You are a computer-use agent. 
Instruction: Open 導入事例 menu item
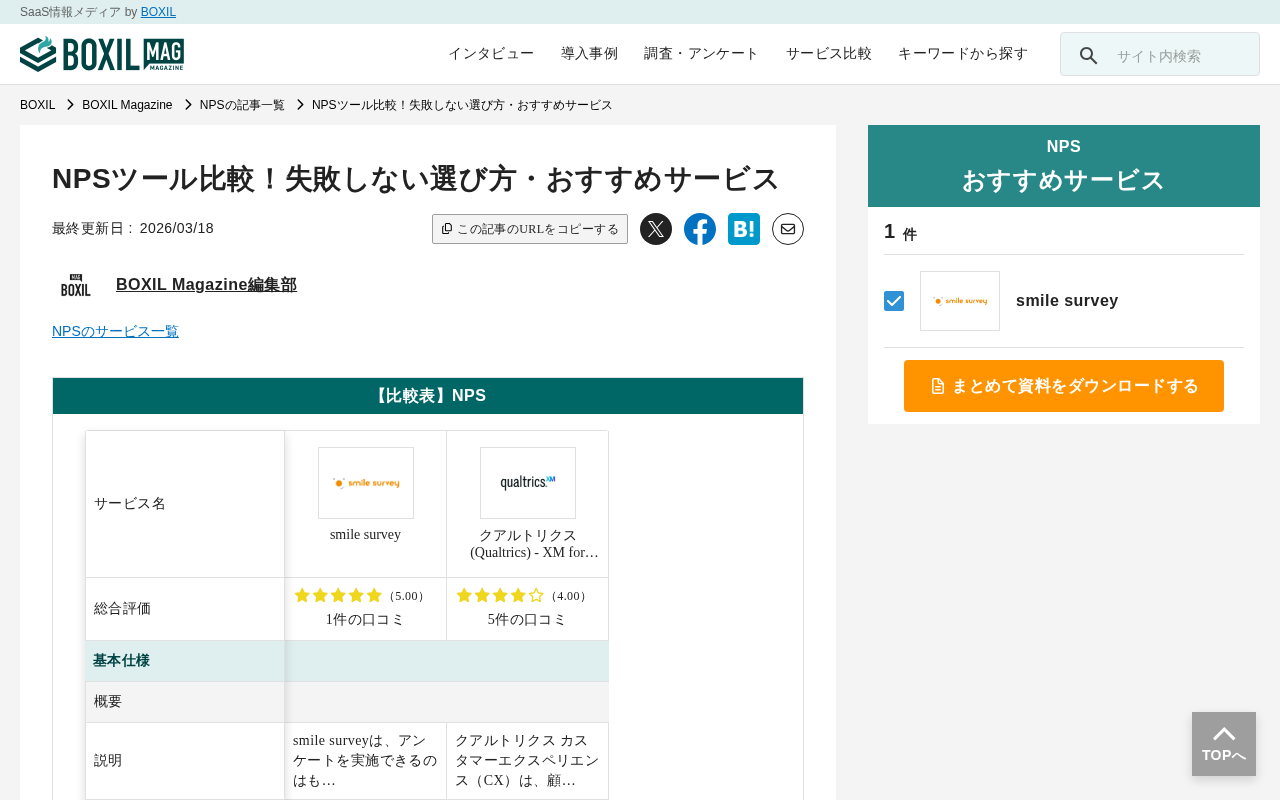tap(589, 54)
